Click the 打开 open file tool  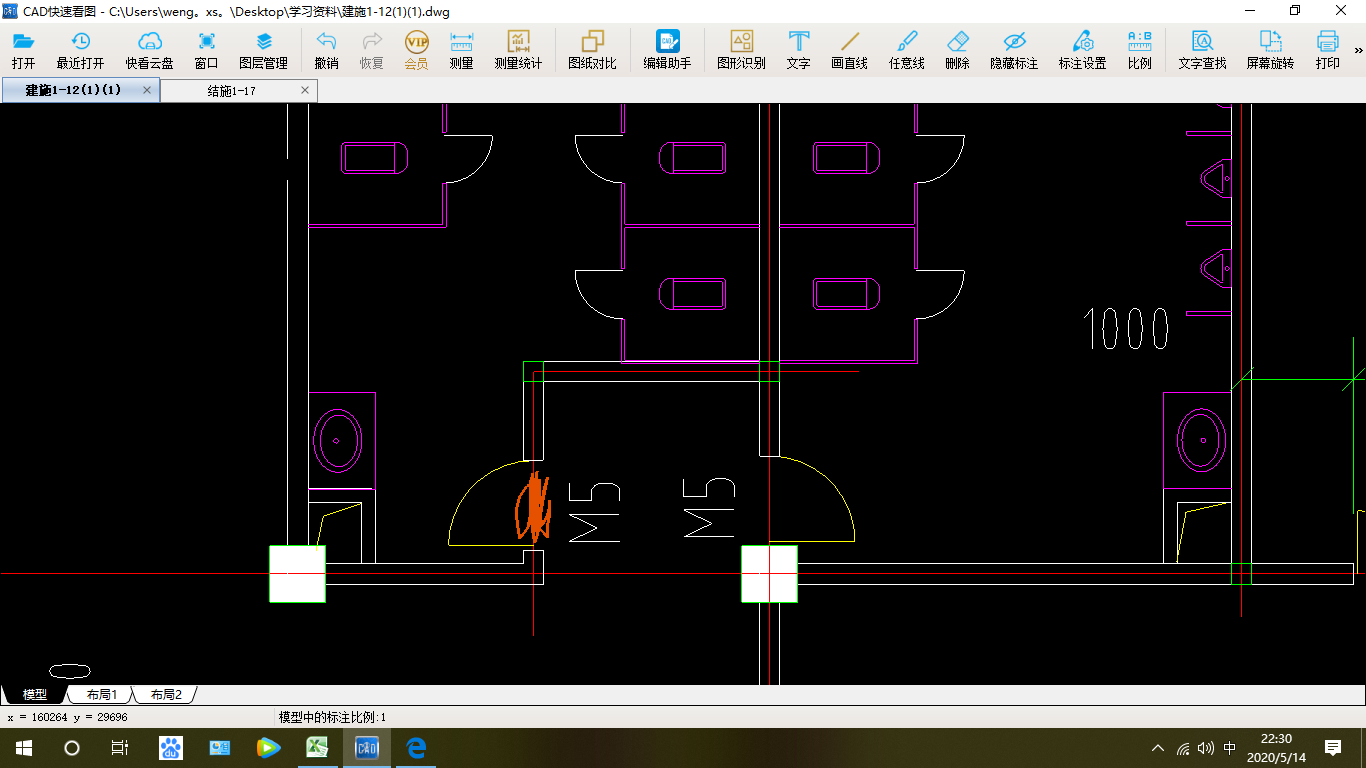click(23, 50)
